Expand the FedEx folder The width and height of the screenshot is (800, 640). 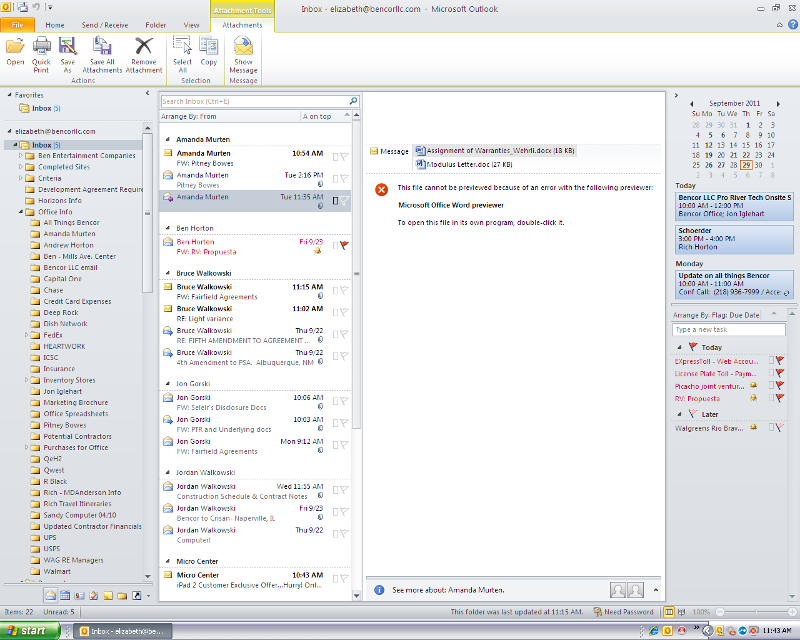point(27,335)
